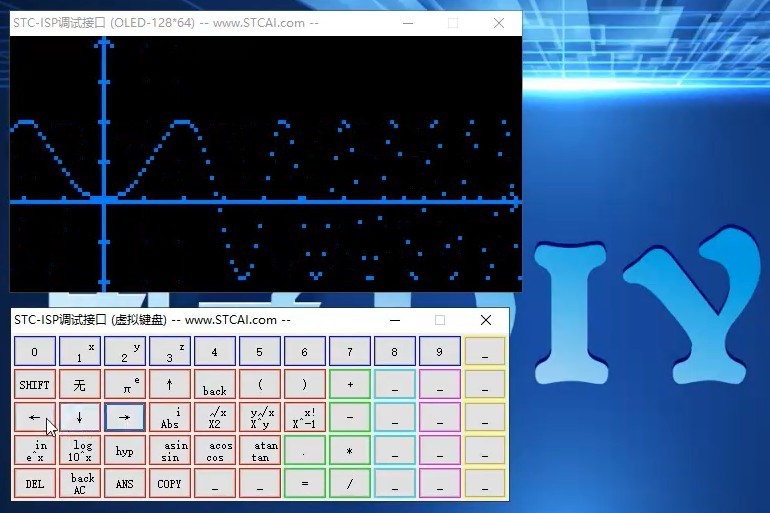Click the left arrow key

pyautogui.click(x=34, y=417)
